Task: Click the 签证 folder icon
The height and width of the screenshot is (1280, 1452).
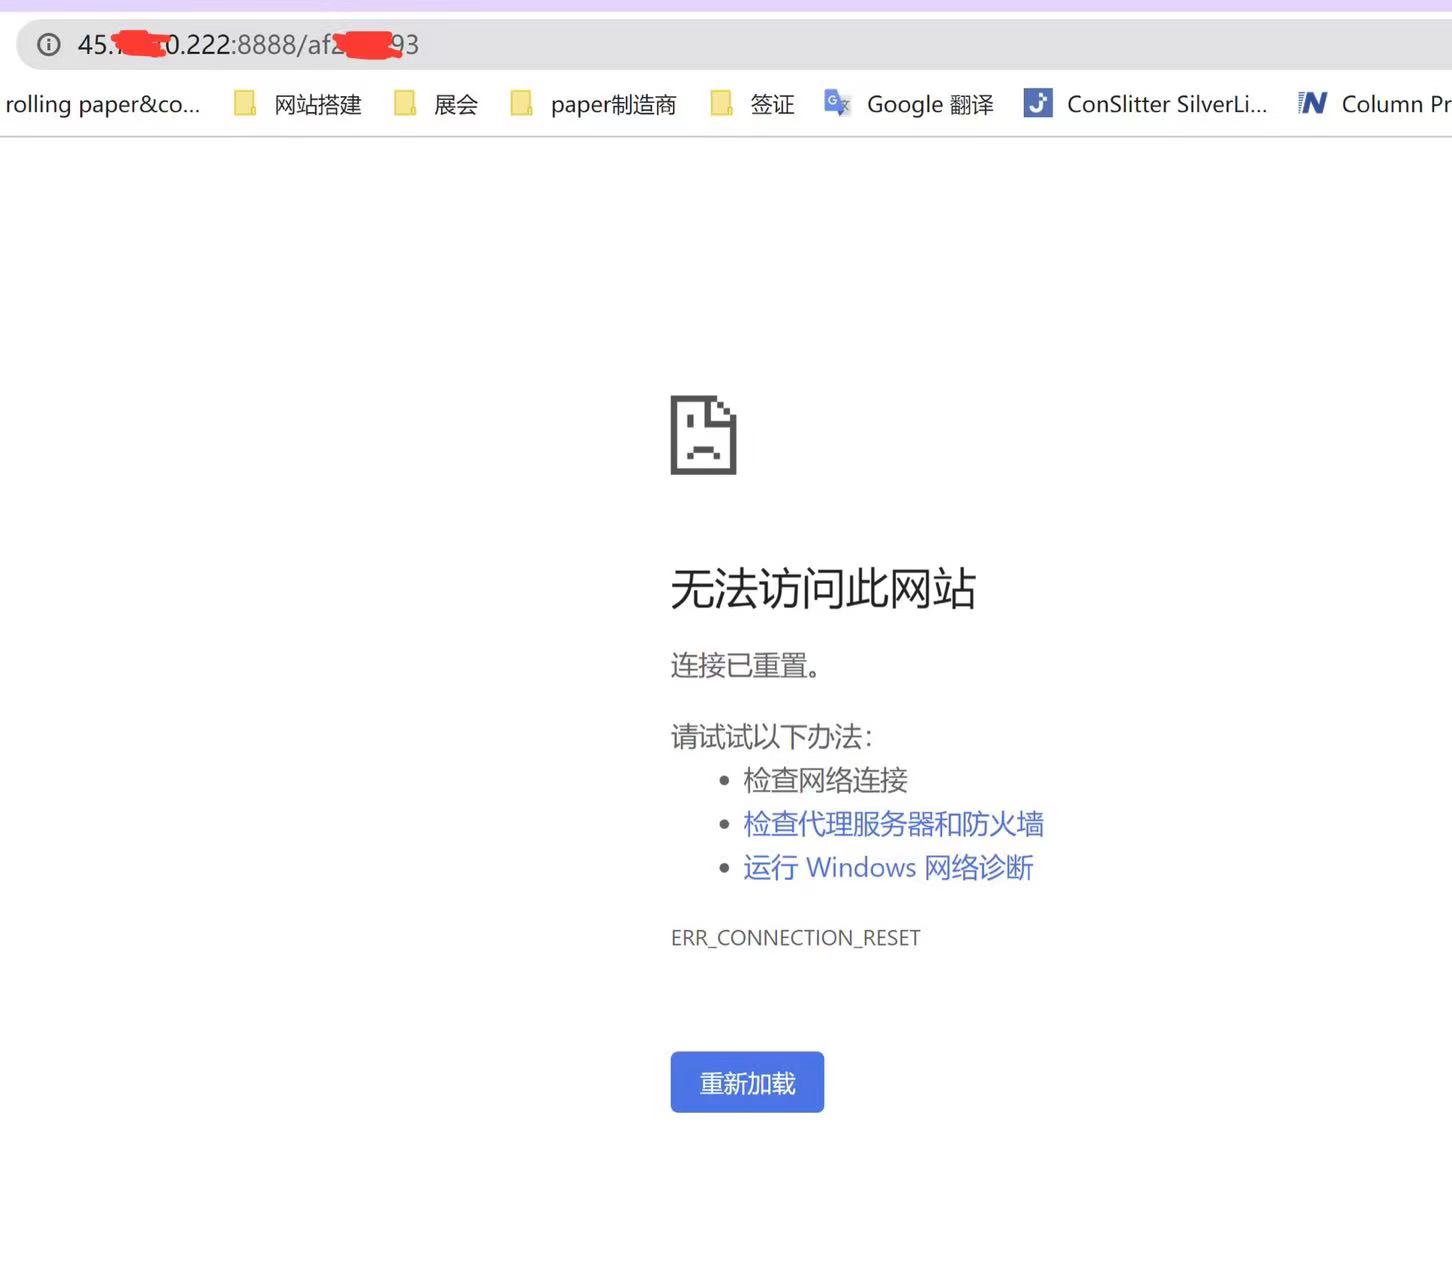Action: coord(721,103)
